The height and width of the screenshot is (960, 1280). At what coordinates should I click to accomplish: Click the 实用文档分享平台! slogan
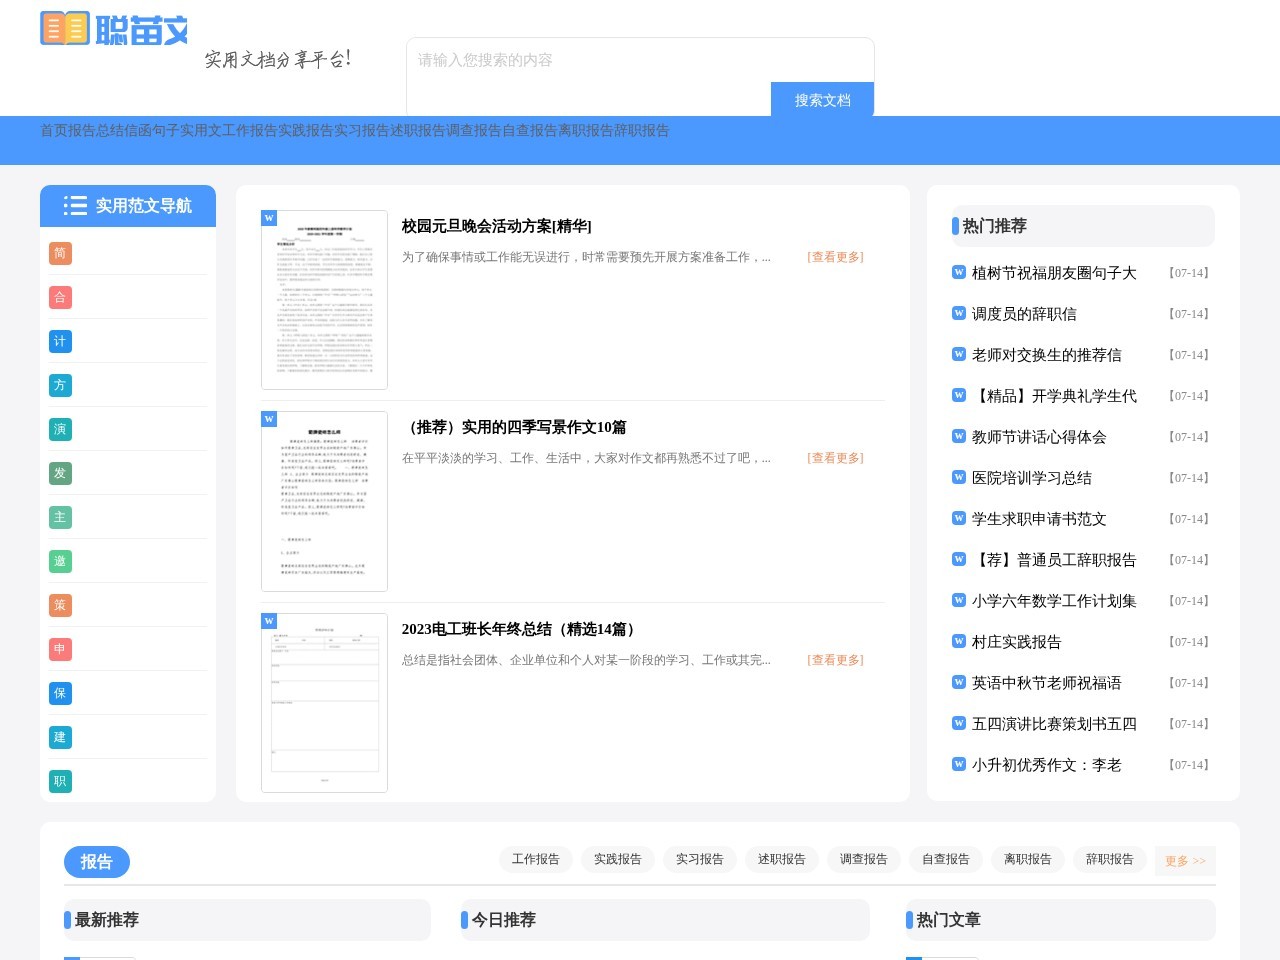pyautogui.click(x=278, y=59)
